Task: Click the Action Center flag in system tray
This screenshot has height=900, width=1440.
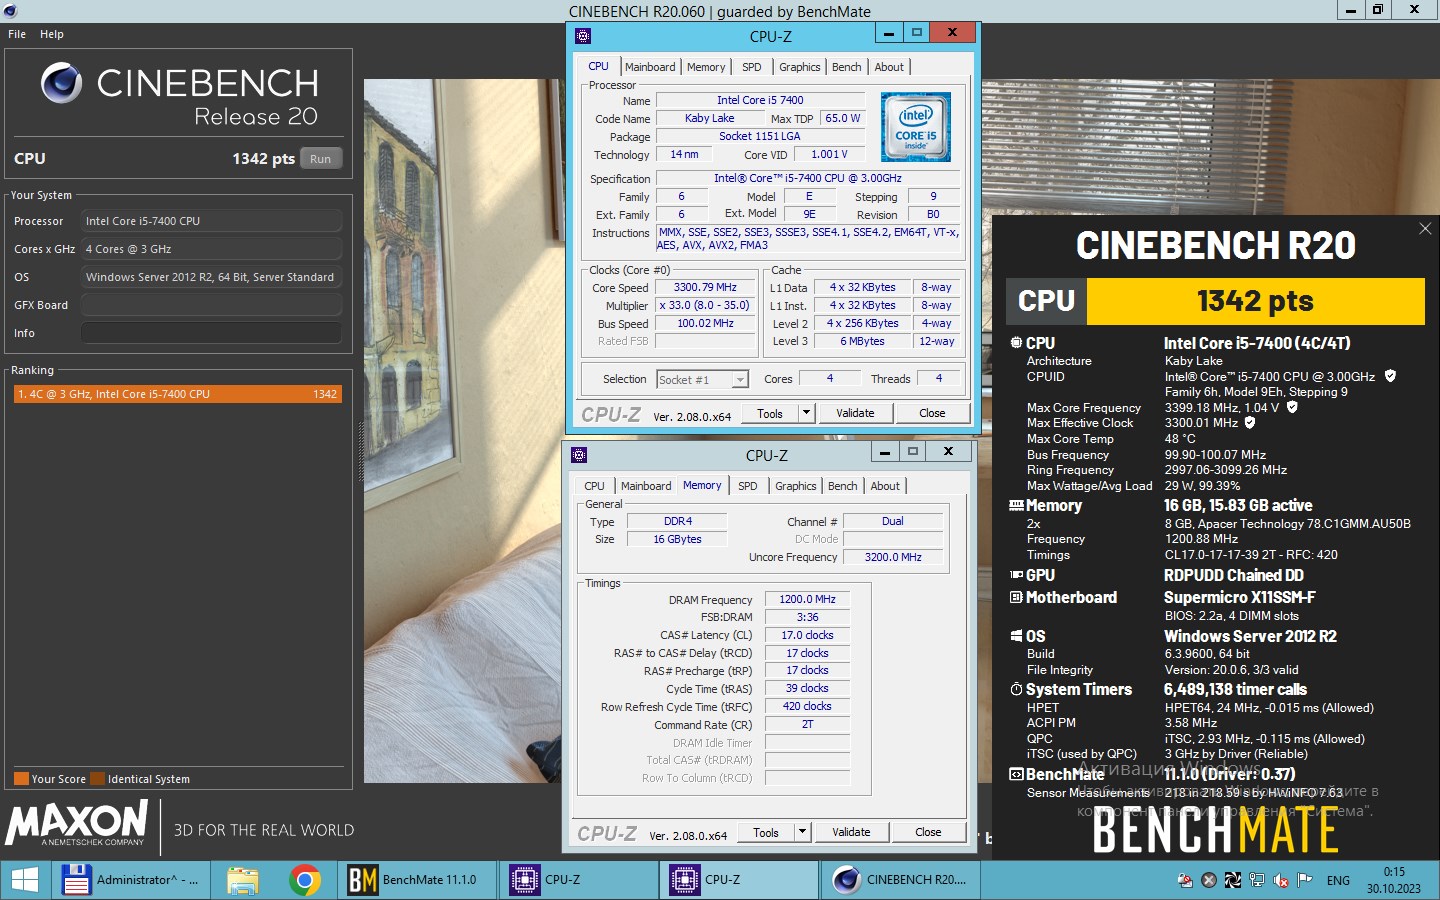Action: click(1304, 881)
